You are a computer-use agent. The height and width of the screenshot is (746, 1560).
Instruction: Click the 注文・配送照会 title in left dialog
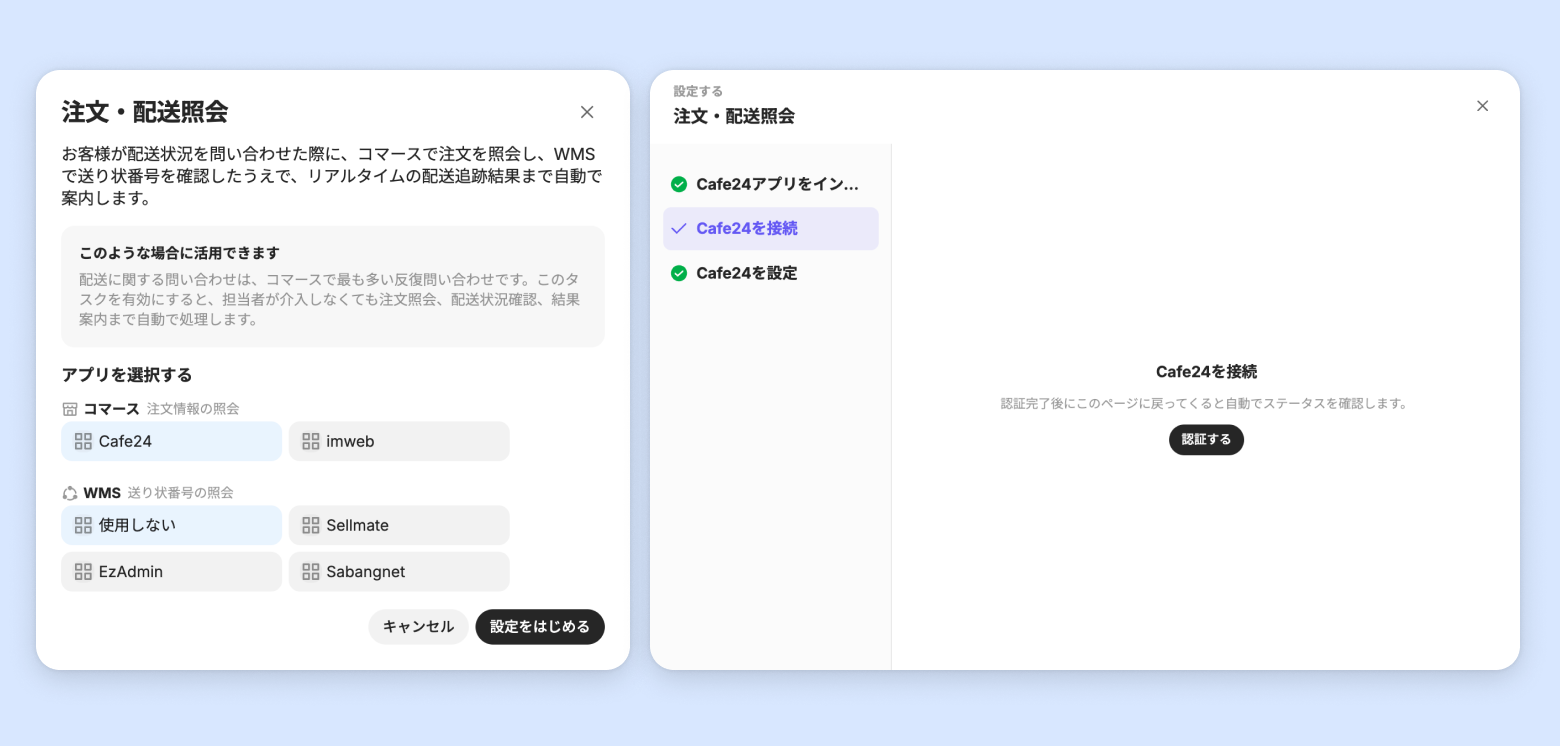pos(145,112)
